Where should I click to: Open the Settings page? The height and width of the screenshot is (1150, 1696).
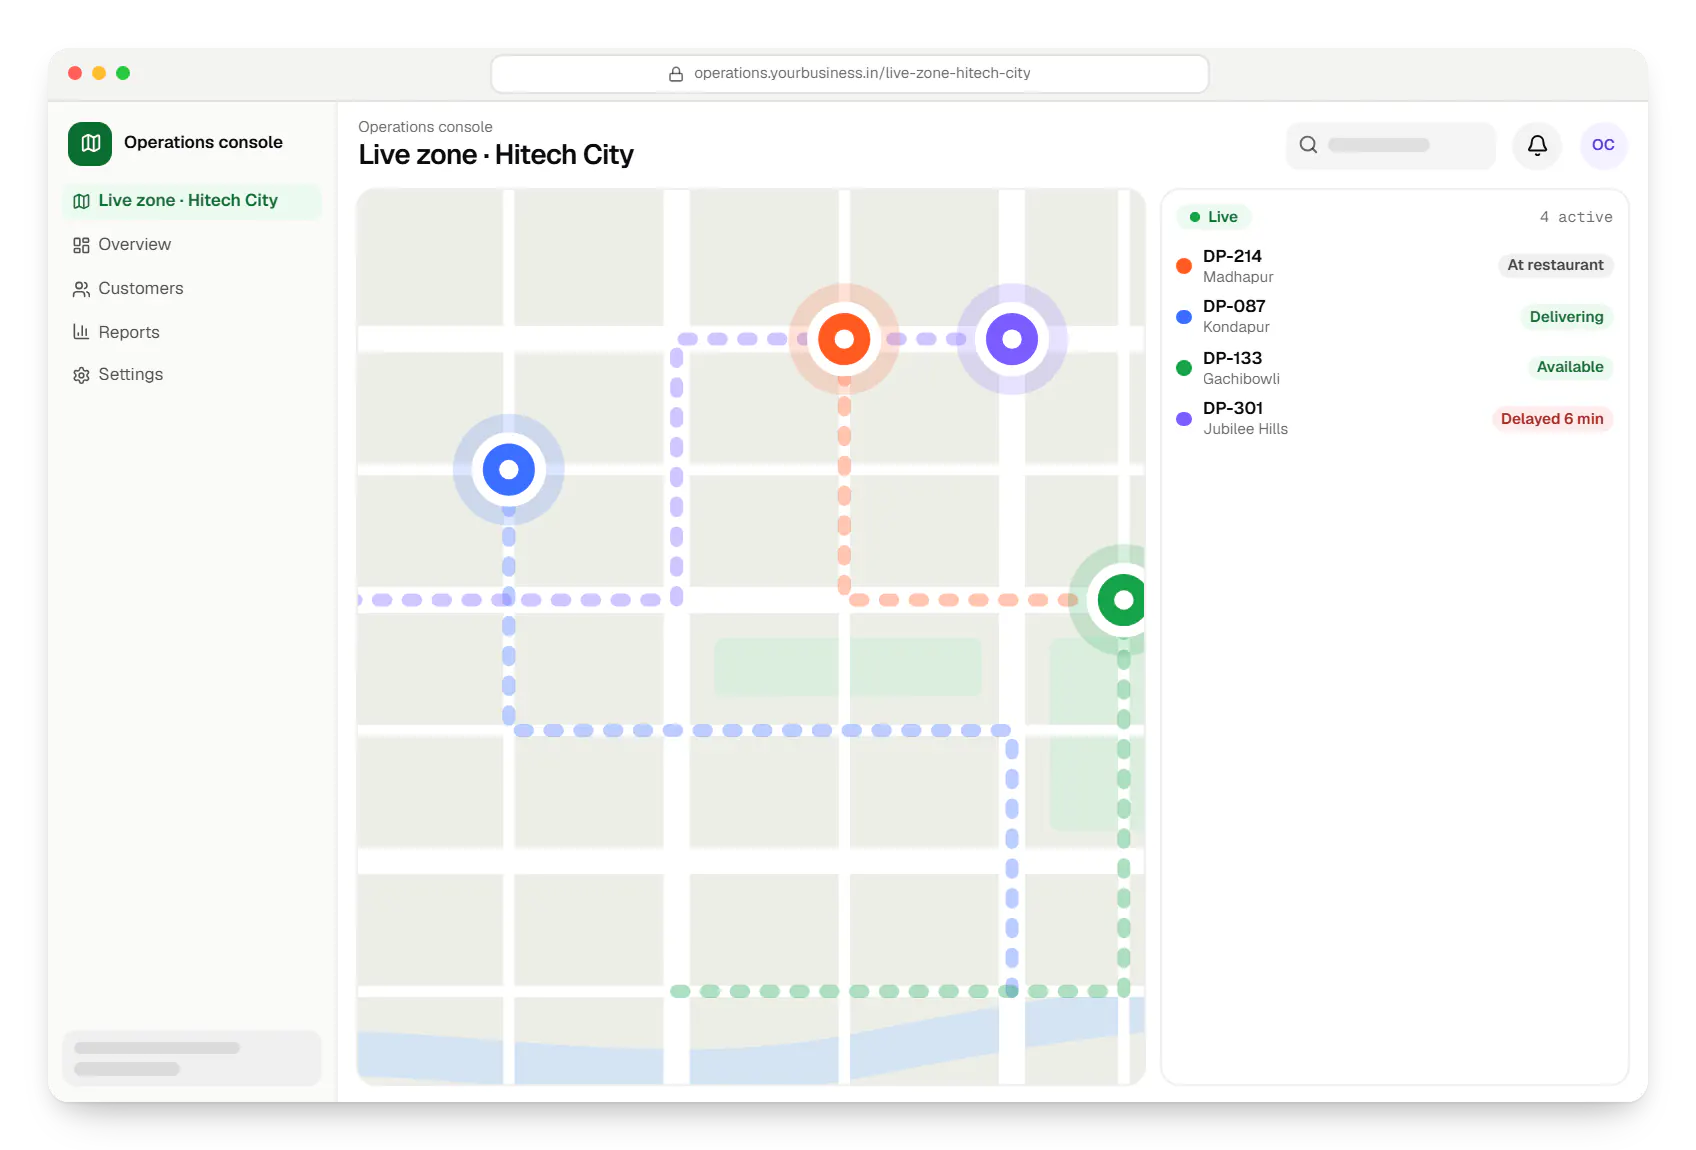pos(191,375)
